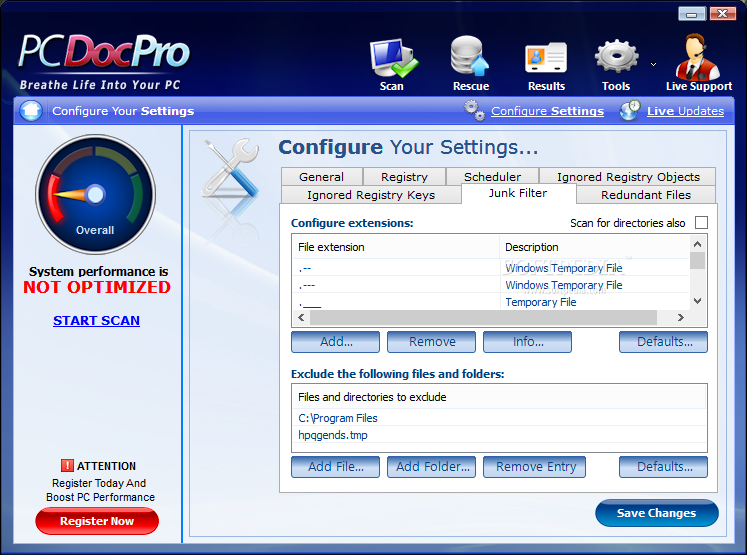Expand the Tools dropdown arrow
Viewport: 747px width, 555px height.
pos(654,64)
